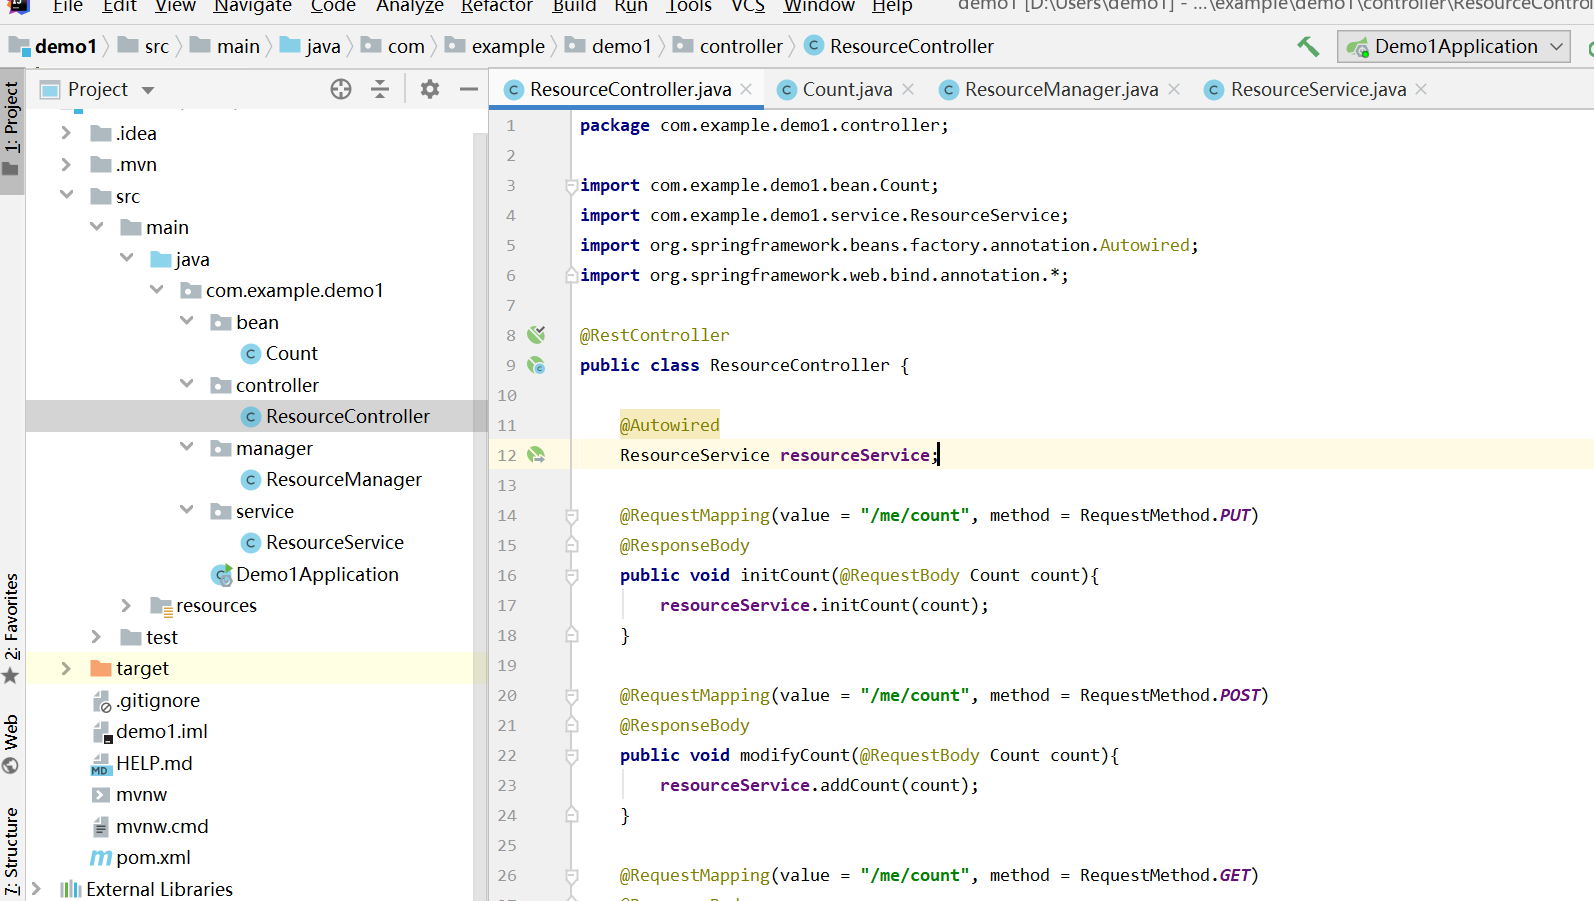1594x901 pixels.
Task: Collapse the src folder
Action: [66, 195]
